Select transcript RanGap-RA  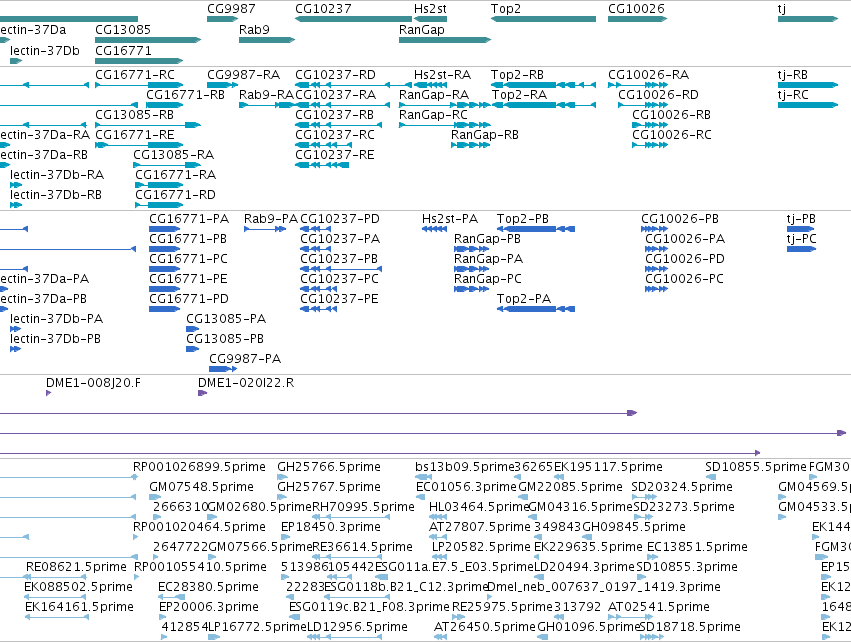[434, 95]
